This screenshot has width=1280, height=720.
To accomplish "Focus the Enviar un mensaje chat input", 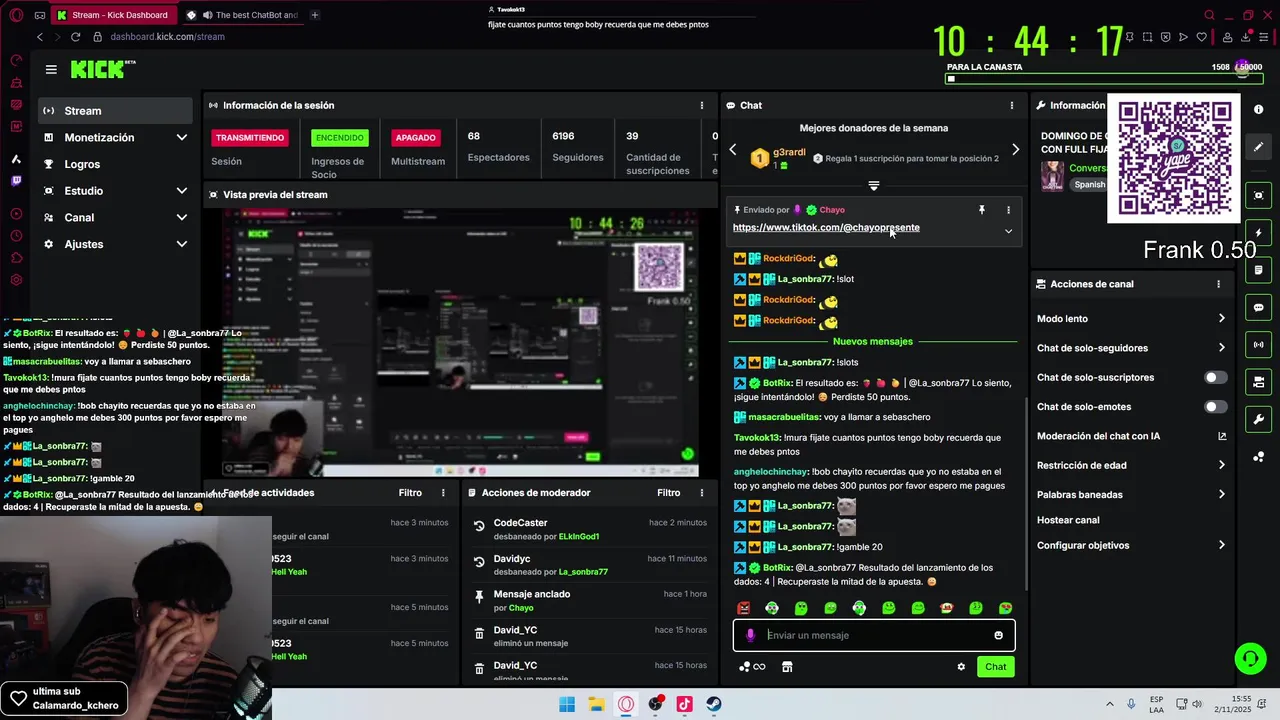I will (x=874, y=635).
